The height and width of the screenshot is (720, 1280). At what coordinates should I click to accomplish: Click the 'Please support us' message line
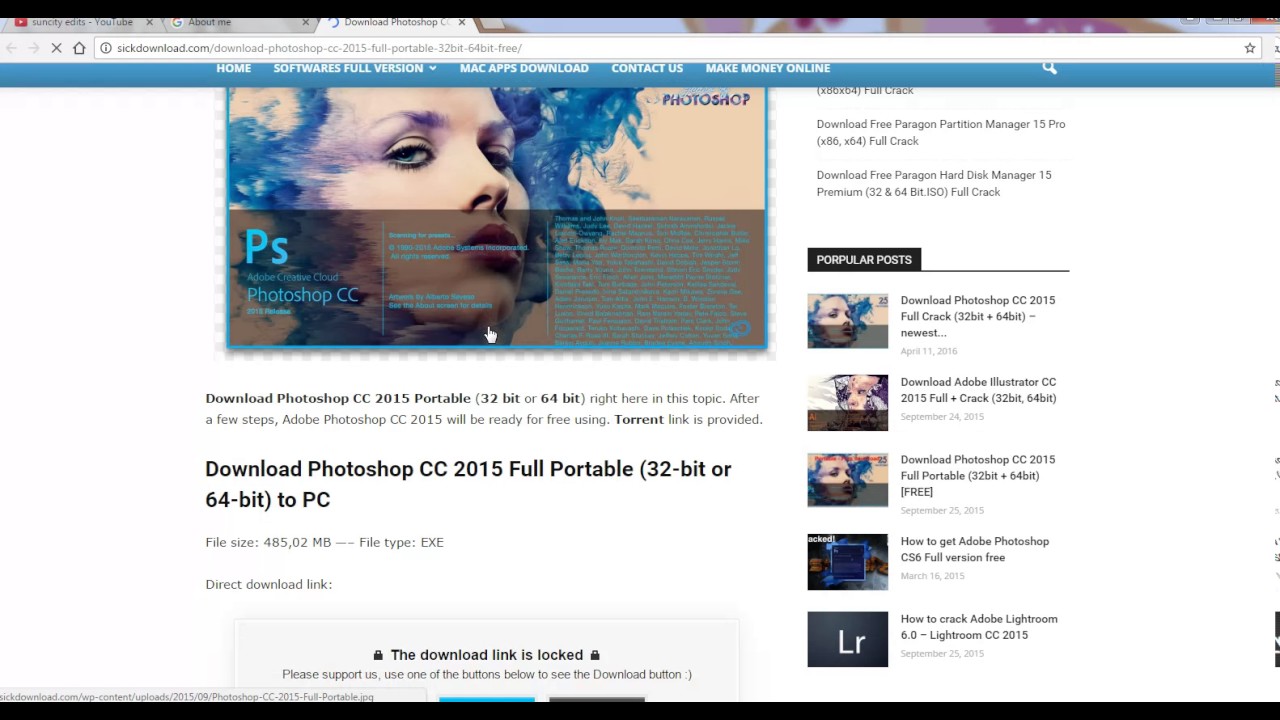point(487,674)
